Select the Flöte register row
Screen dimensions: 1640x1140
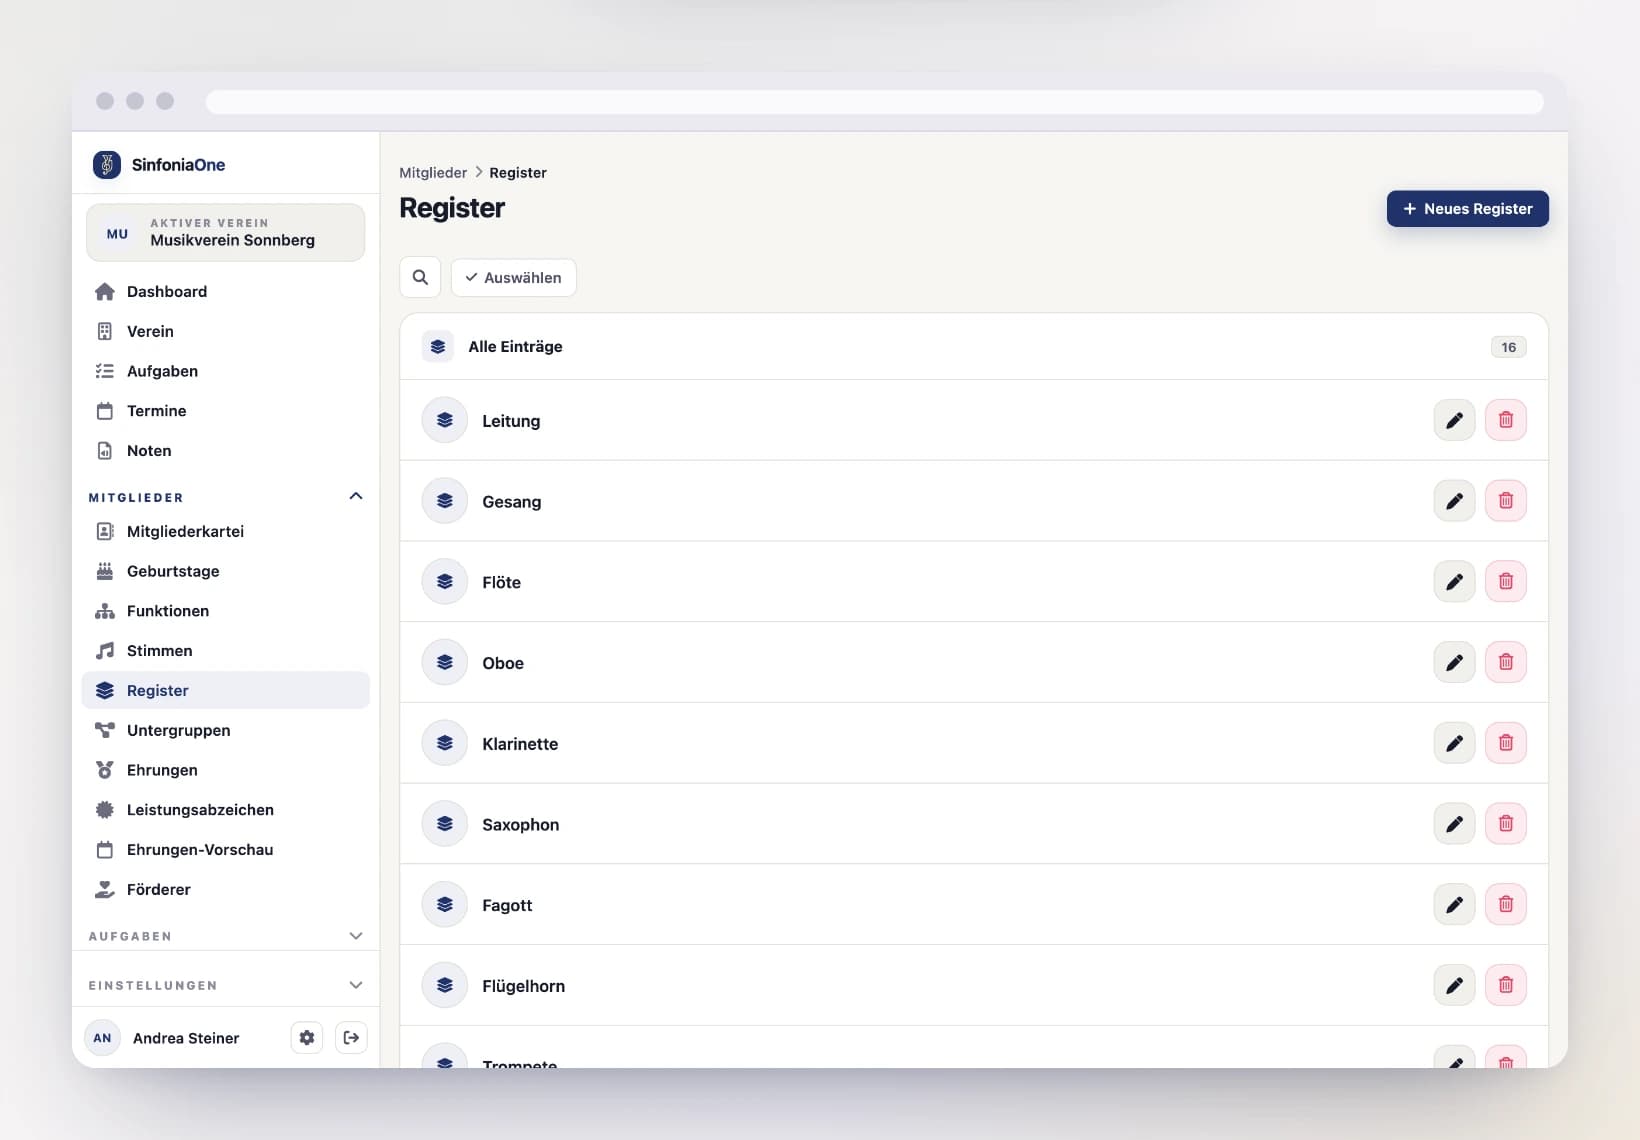coord(974,582)
